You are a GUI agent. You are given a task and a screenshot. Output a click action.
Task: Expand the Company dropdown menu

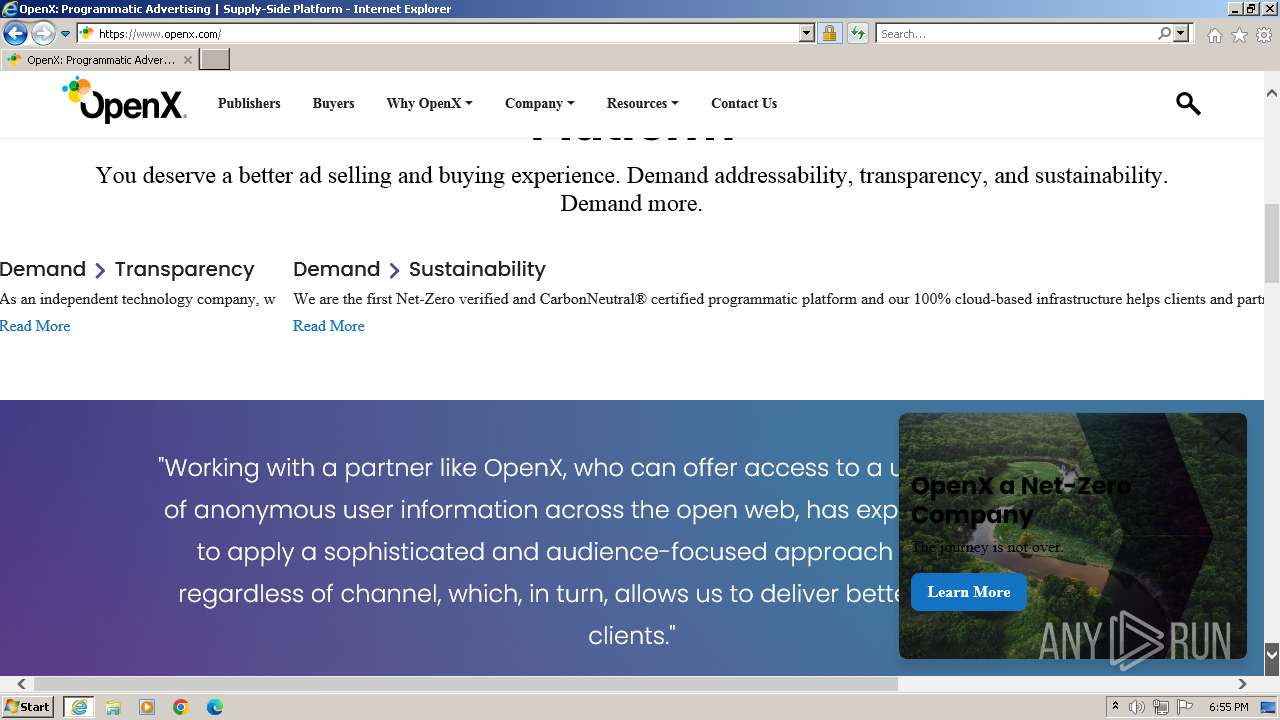[539, 103]
